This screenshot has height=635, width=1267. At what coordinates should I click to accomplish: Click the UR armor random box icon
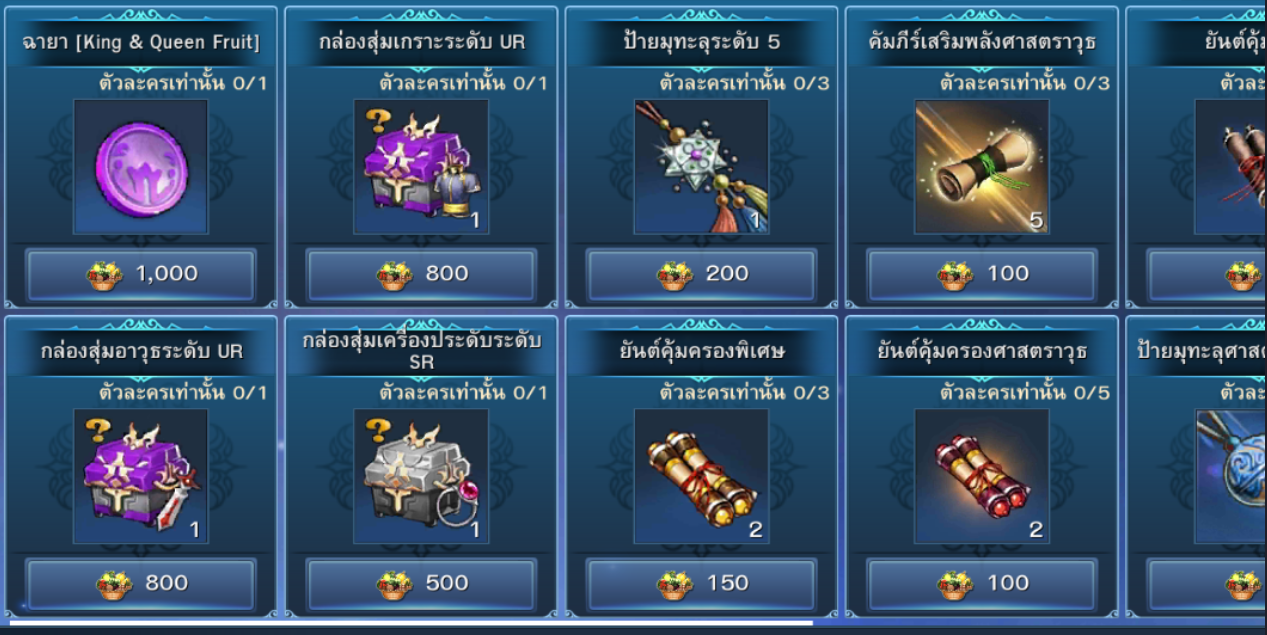coord(421,166)
